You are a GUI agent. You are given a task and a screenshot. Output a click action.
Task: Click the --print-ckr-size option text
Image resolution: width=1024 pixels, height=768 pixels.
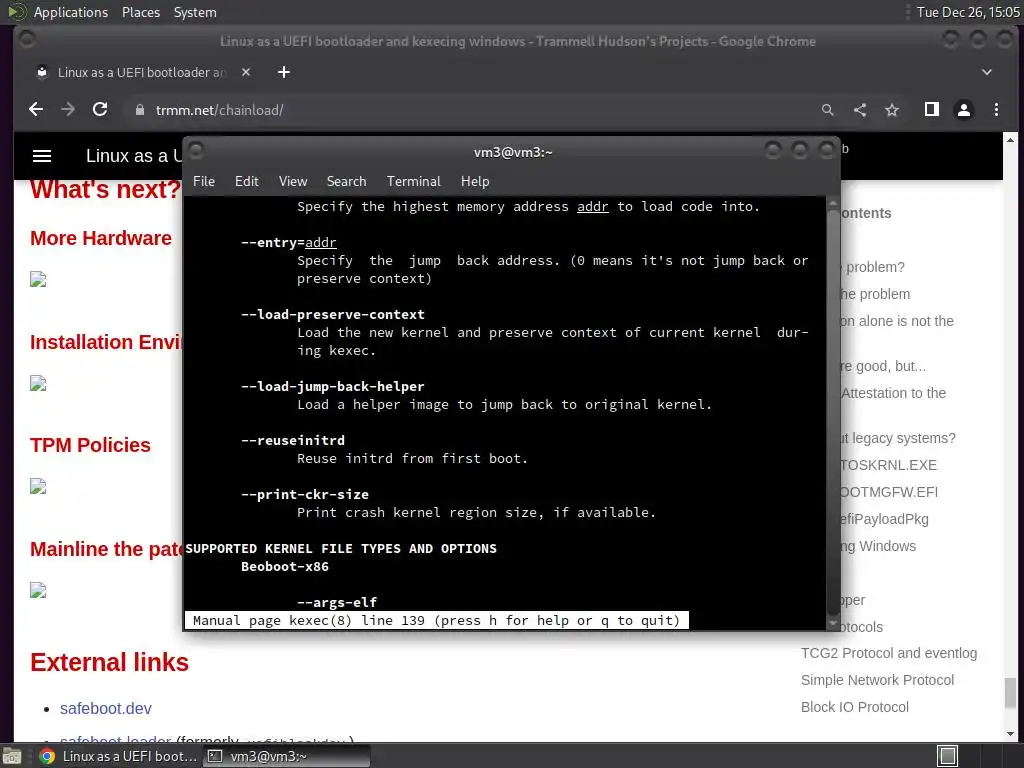304,494
